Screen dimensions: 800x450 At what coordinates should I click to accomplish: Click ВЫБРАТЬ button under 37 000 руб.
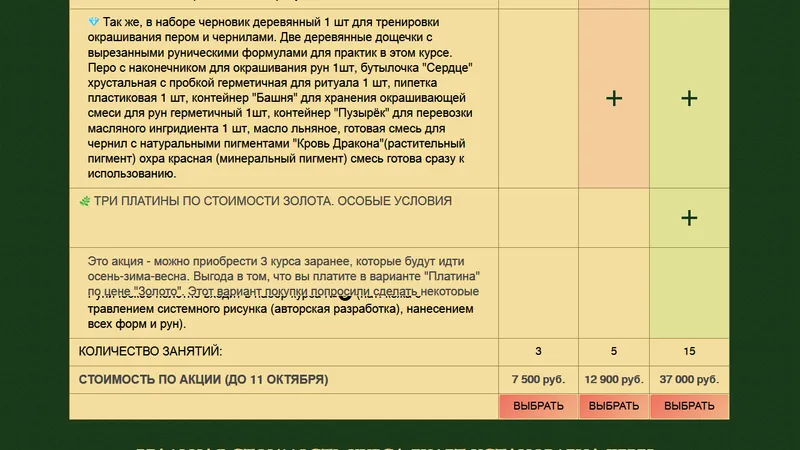(x=689, y=406)
